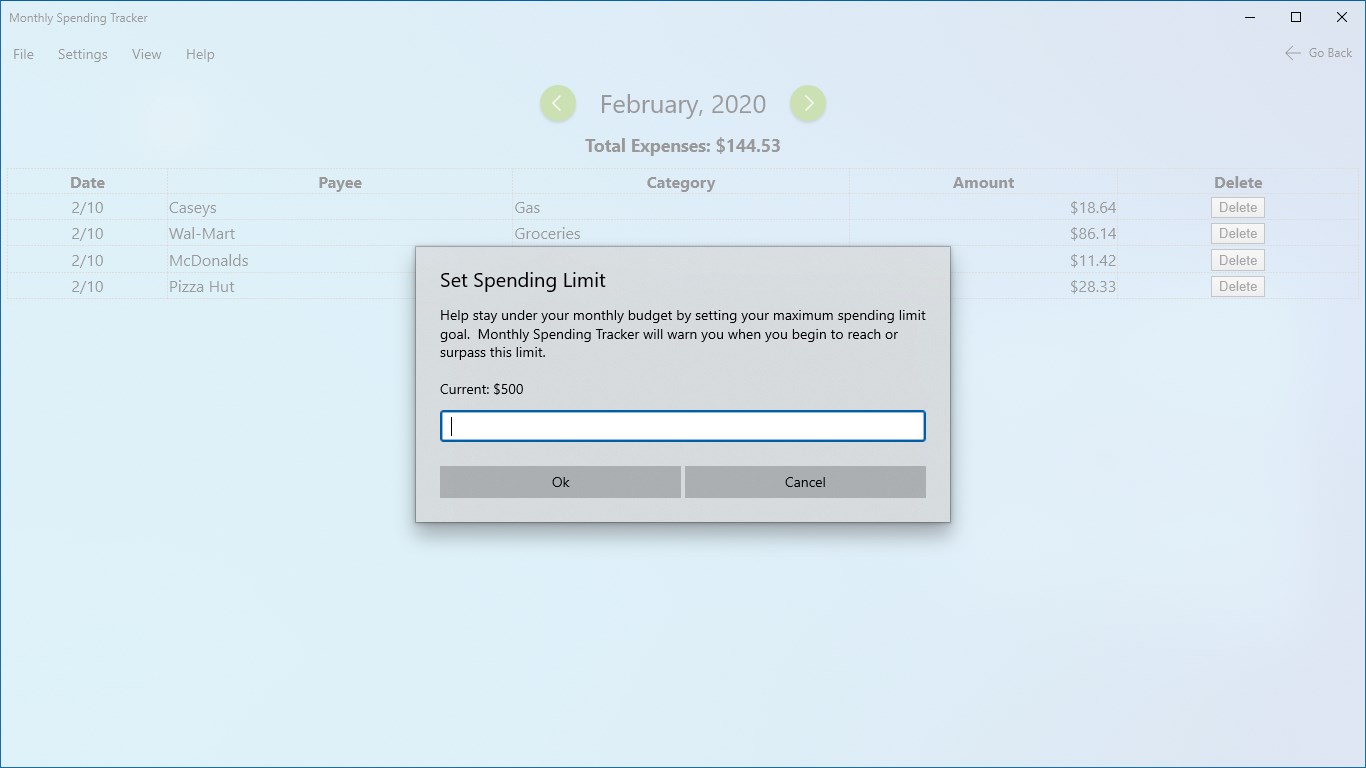1366x768 pixels.
Task: Cancel the Set Spending Limit dialog
Action: (805, 482)
